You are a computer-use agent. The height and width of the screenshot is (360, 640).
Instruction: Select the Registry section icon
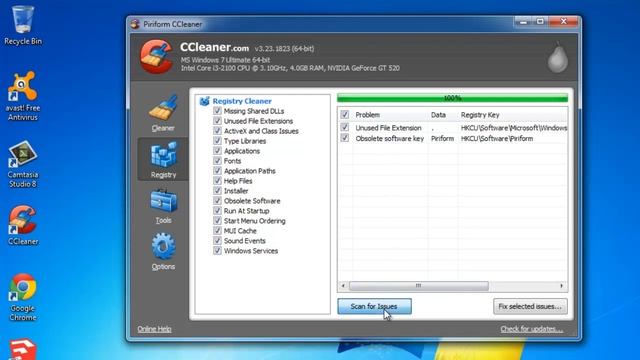[x=163, y=154]
